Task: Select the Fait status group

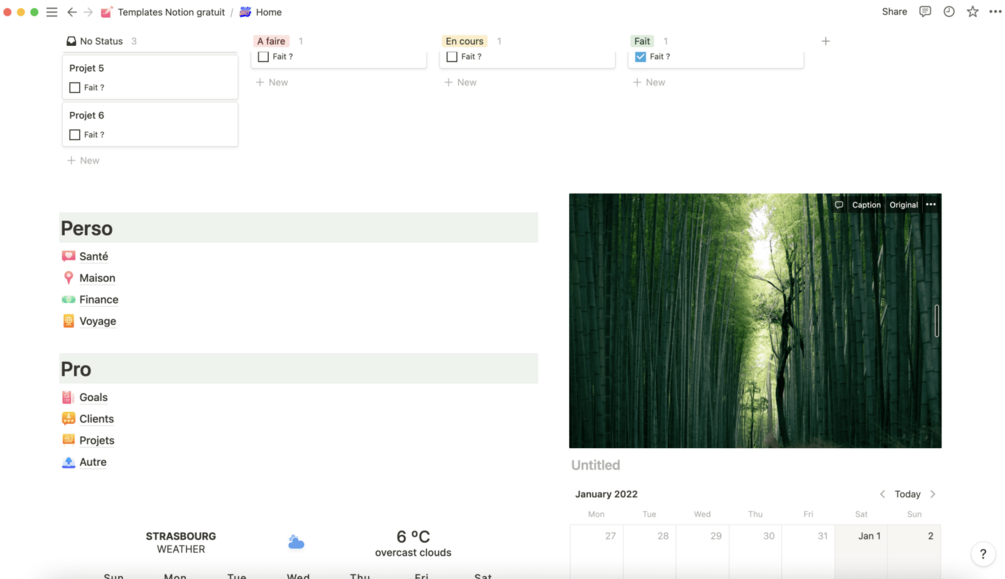Action: (x=642, y=41)
